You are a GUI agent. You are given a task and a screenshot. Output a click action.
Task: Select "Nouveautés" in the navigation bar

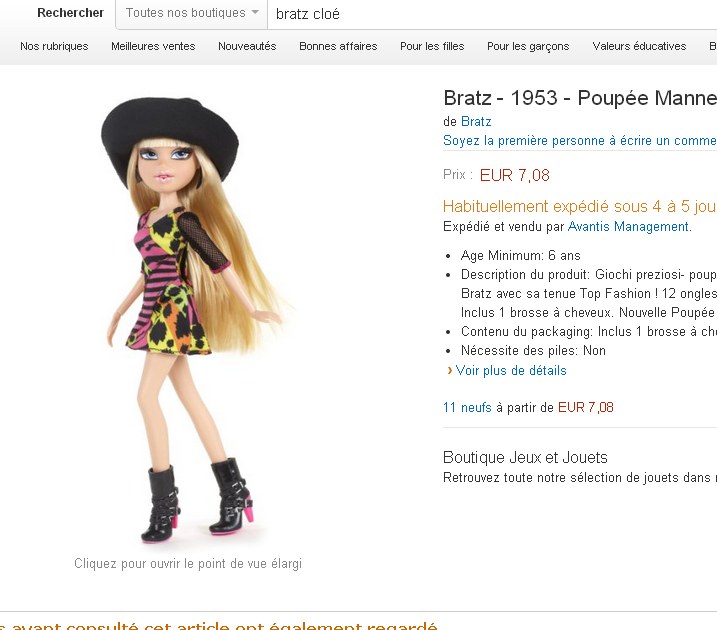tap(247, 46)
